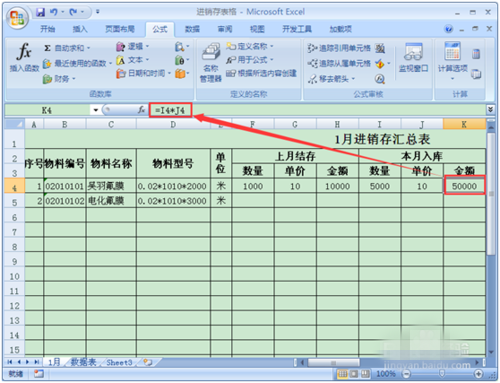Click the Office button orb
Image resolution: width=500 pixels, height=383 pixels.
(x=17, y=18)
